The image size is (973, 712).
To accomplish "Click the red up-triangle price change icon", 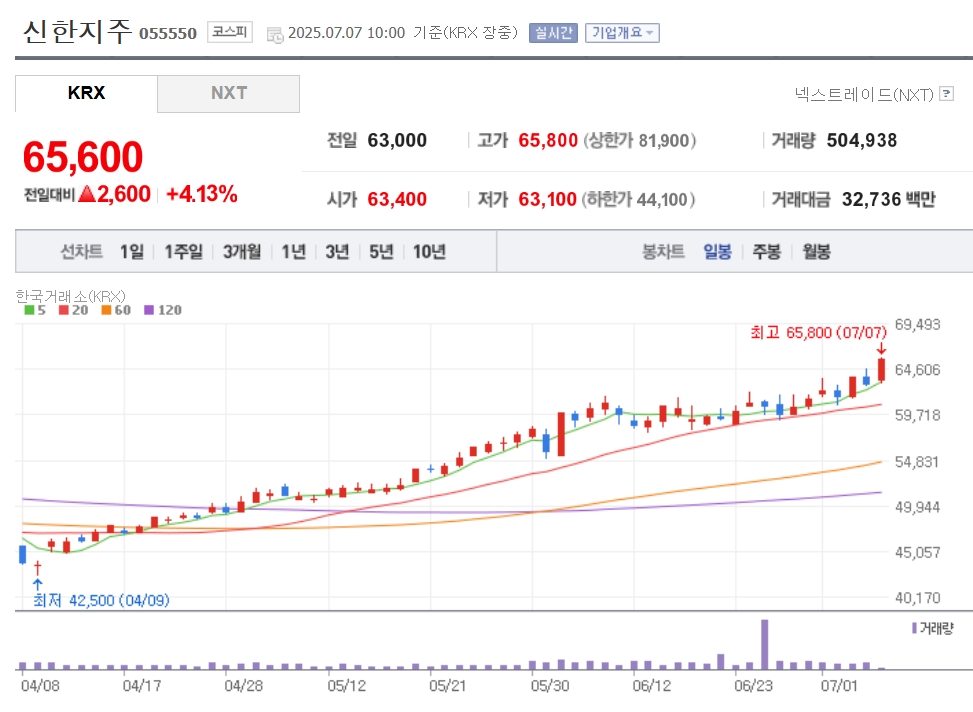I will [87, 194].
